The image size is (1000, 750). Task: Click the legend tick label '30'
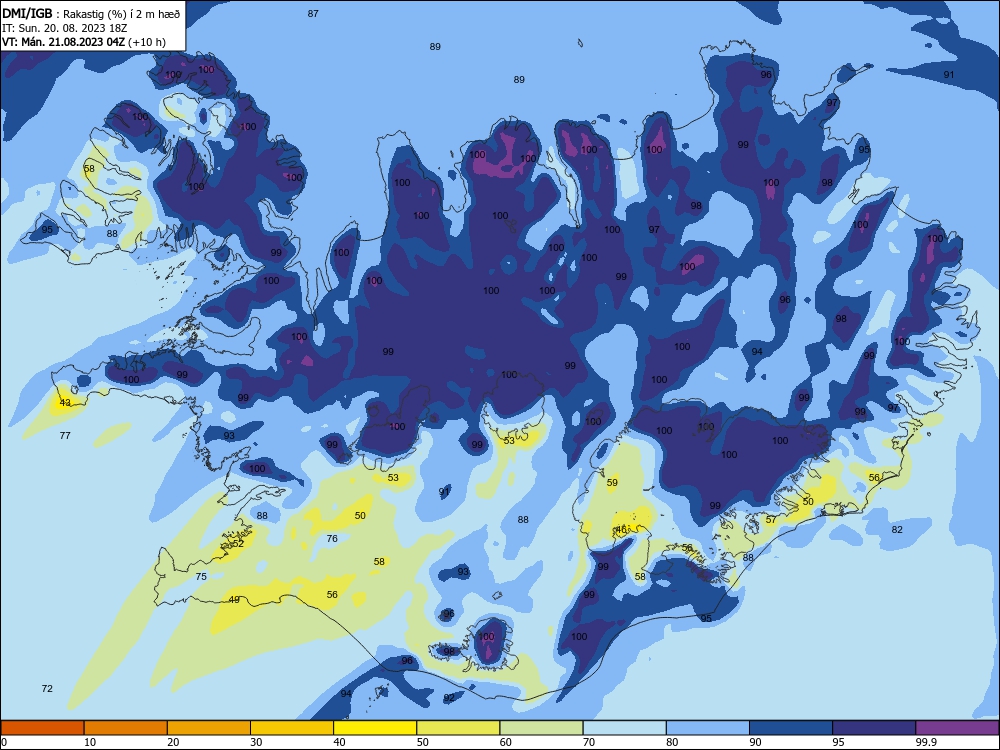[256, 742]
